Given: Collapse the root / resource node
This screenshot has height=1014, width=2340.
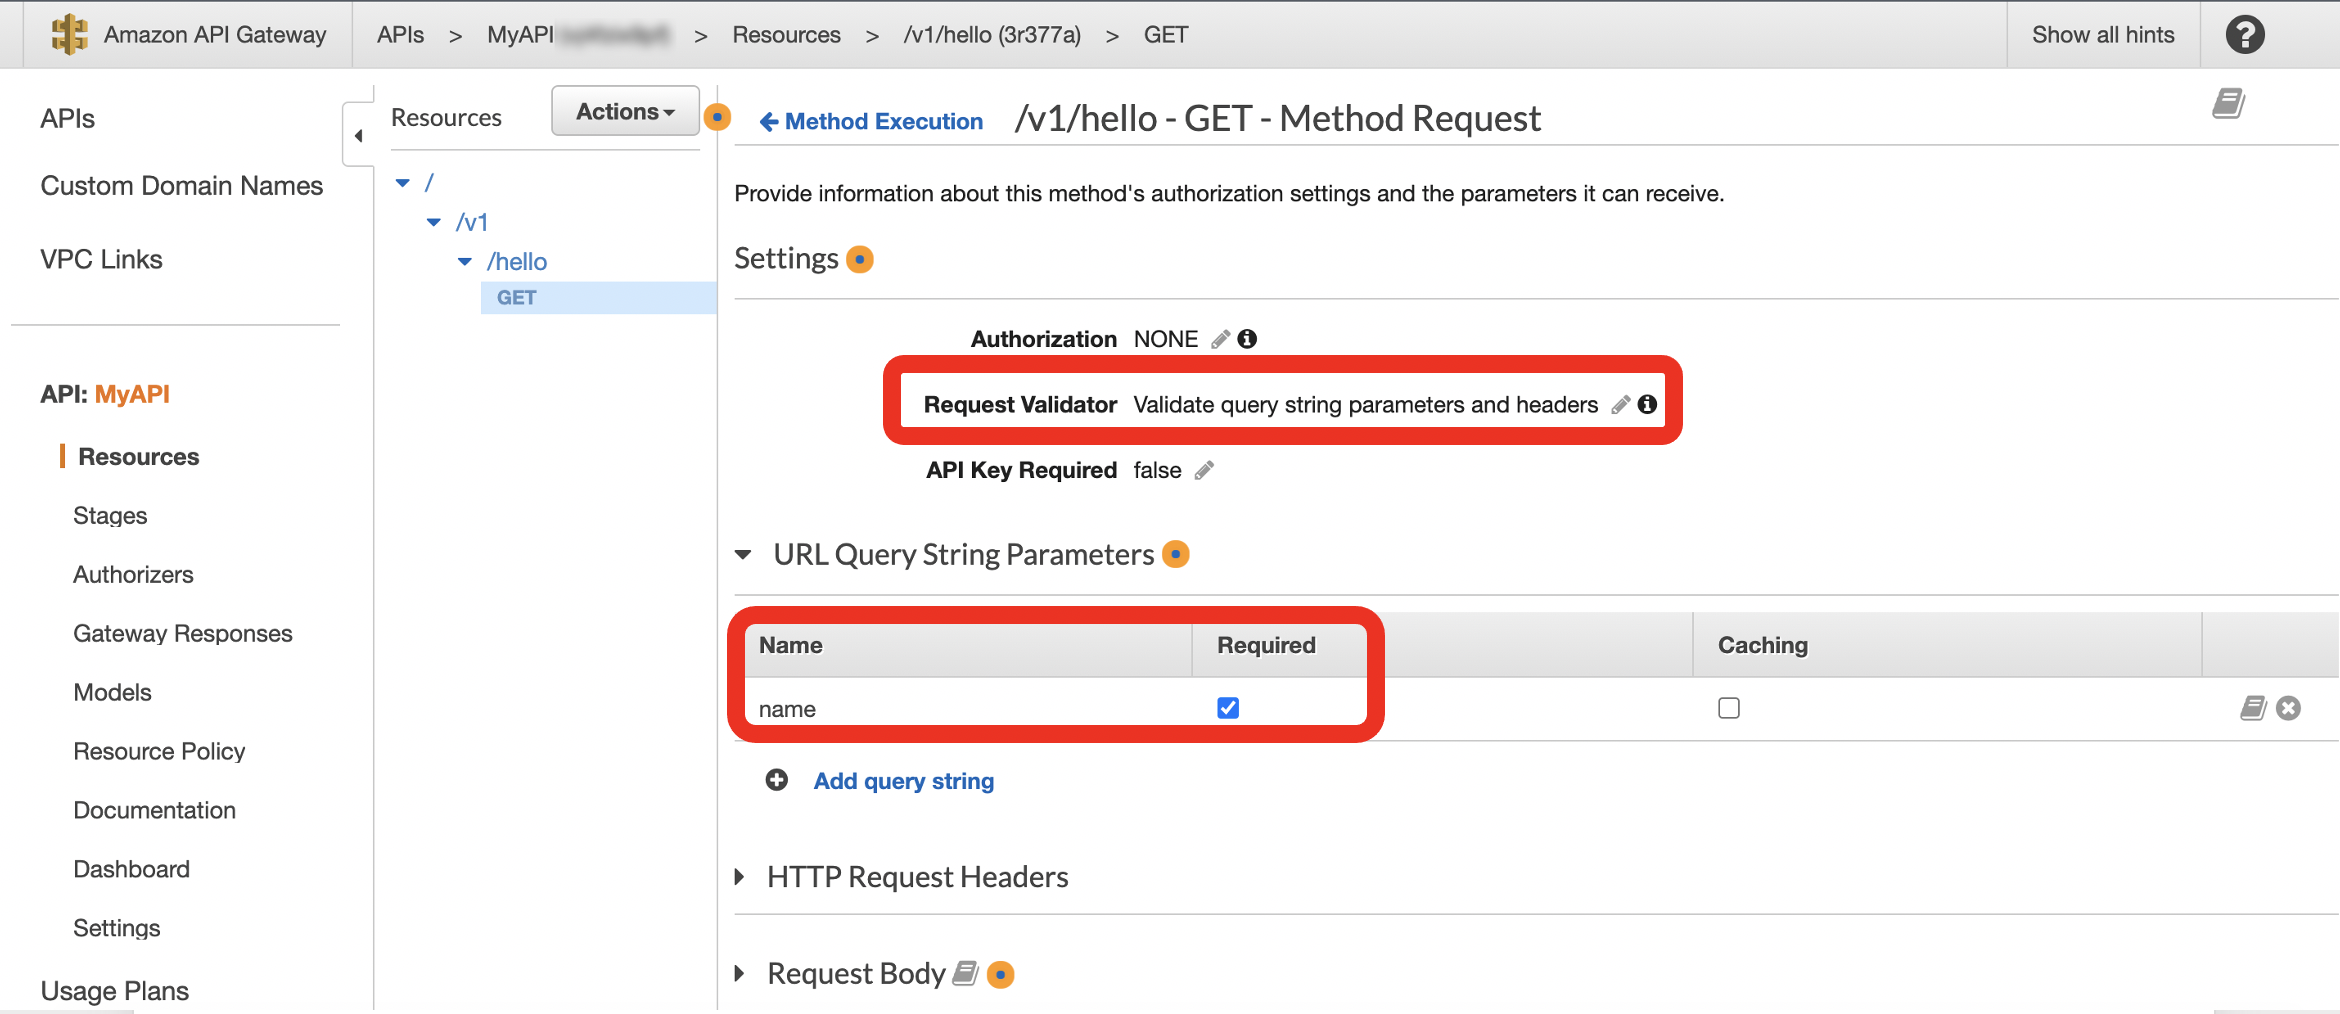Looking at the screenshot, I should [x=403, y=183].
